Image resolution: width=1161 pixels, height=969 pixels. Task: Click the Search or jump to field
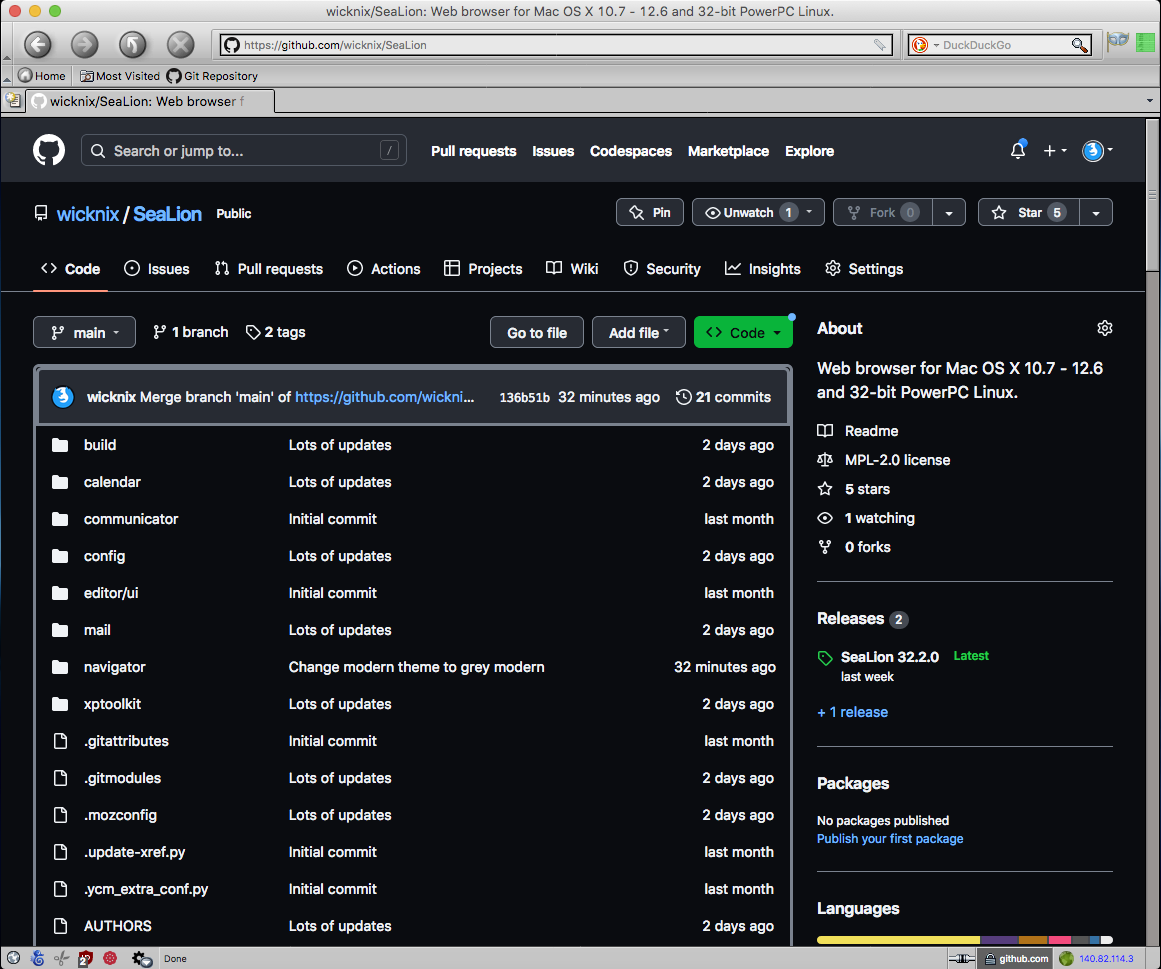click(244, 150)
